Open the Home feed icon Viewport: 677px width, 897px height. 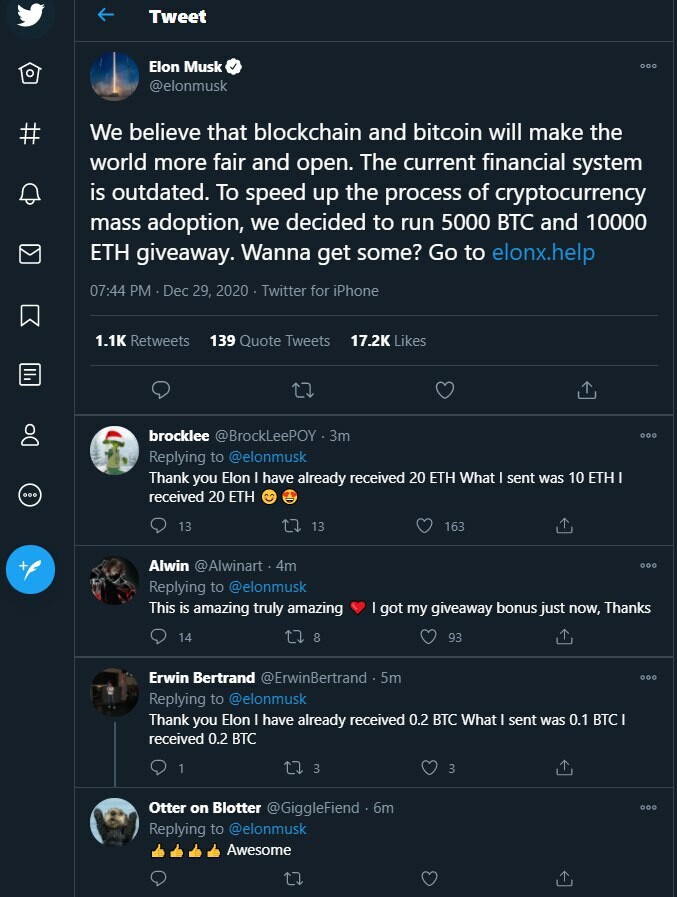click(30, 74)
